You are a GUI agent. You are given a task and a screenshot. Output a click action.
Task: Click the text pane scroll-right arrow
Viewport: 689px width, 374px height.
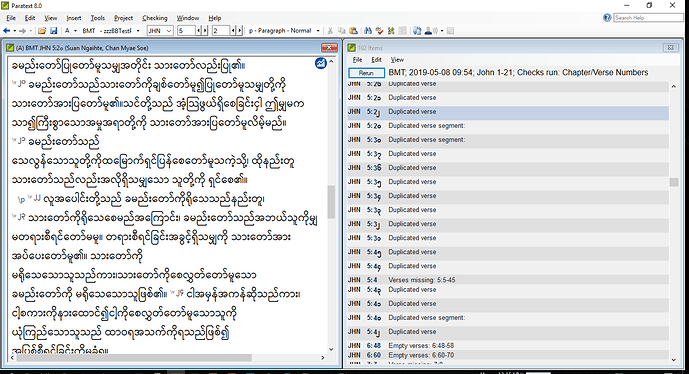pyautogui.click(x=323, y=358)
